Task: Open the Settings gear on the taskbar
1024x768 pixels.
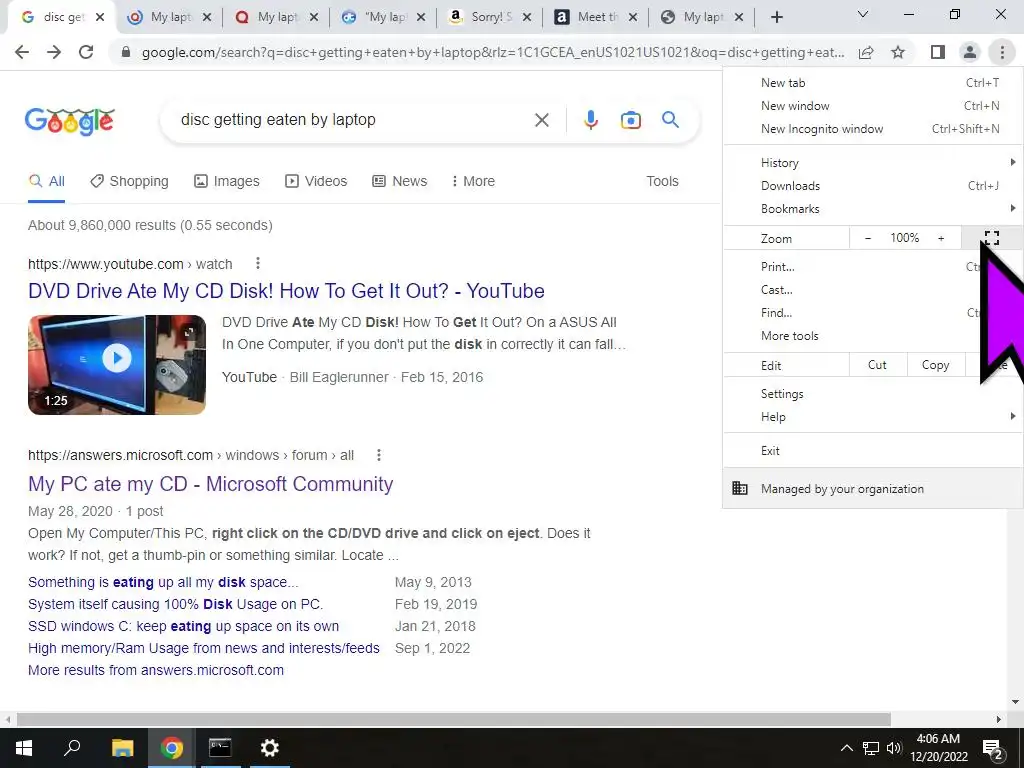Action: click(x=269, y=748)
